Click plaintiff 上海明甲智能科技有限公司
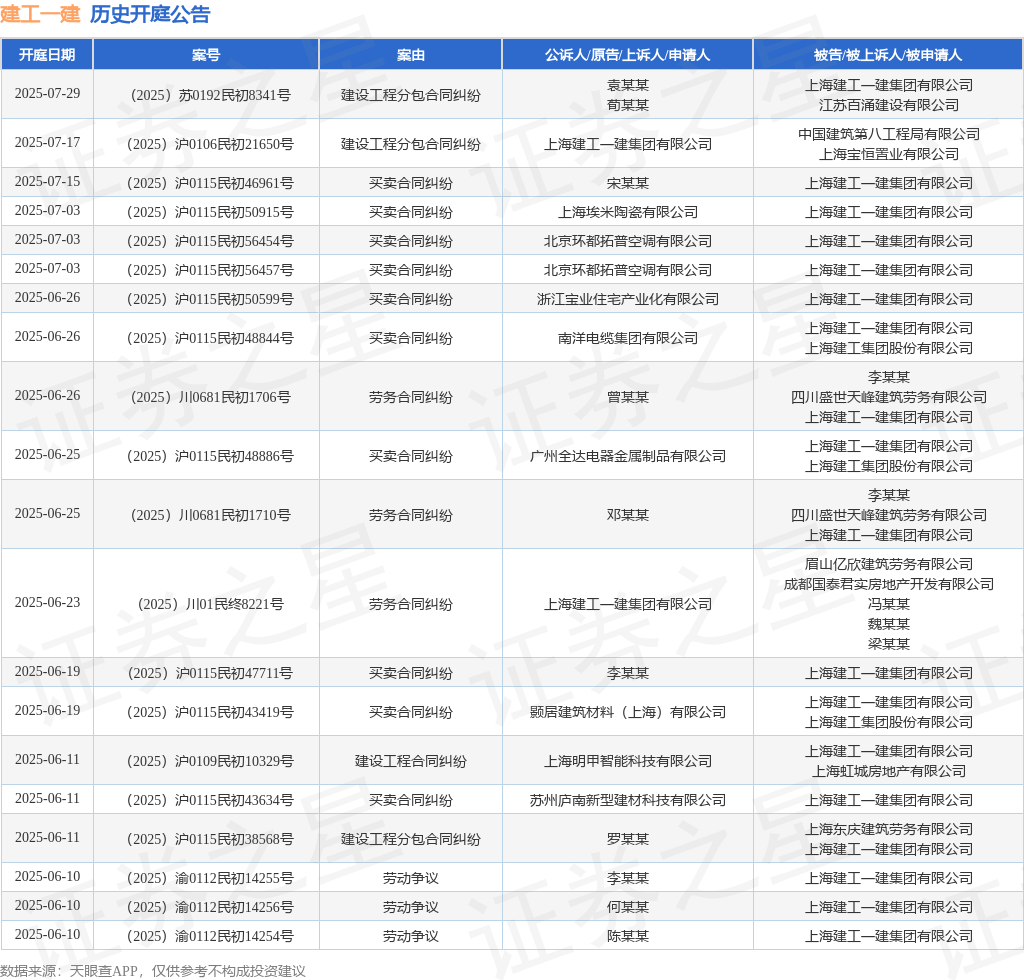Image resolution: width=1024 pixels, height=980 pixels. coord(628,761)
